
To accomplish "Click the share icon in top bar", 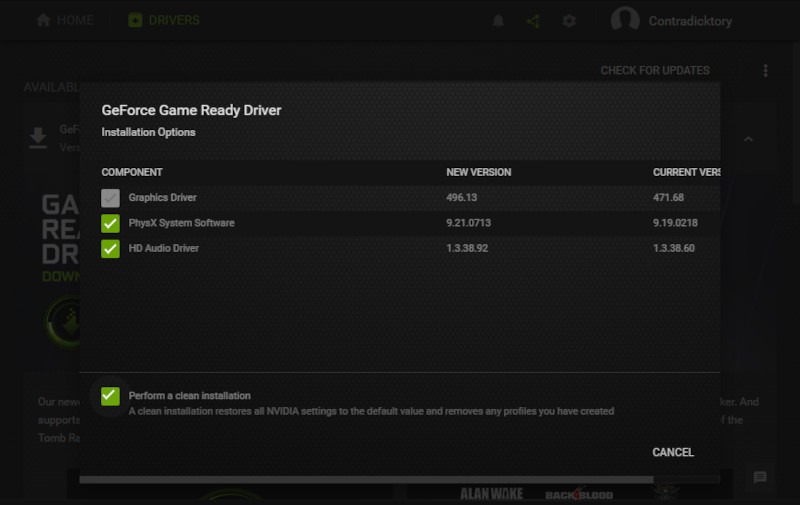I will (533, 21).
